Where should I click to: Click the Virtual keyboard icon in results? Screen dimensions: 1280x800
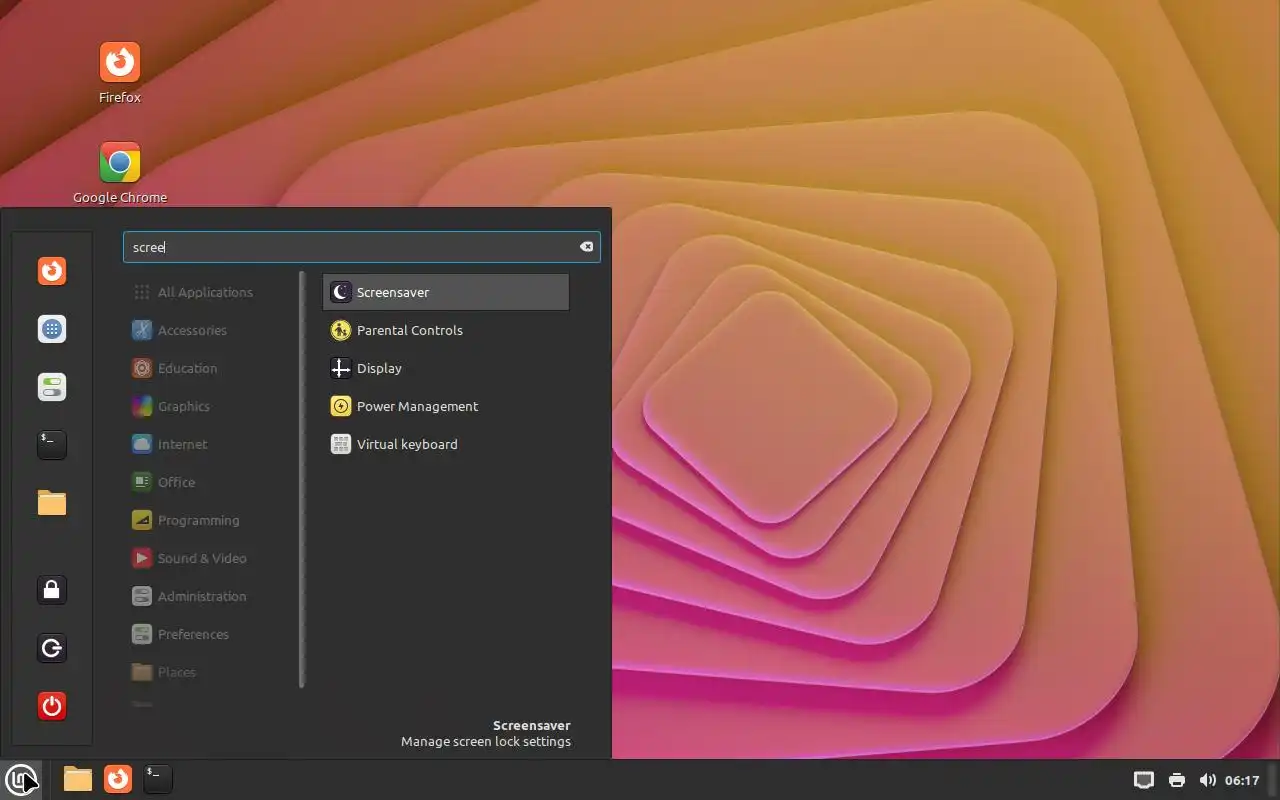click(341, 444)
